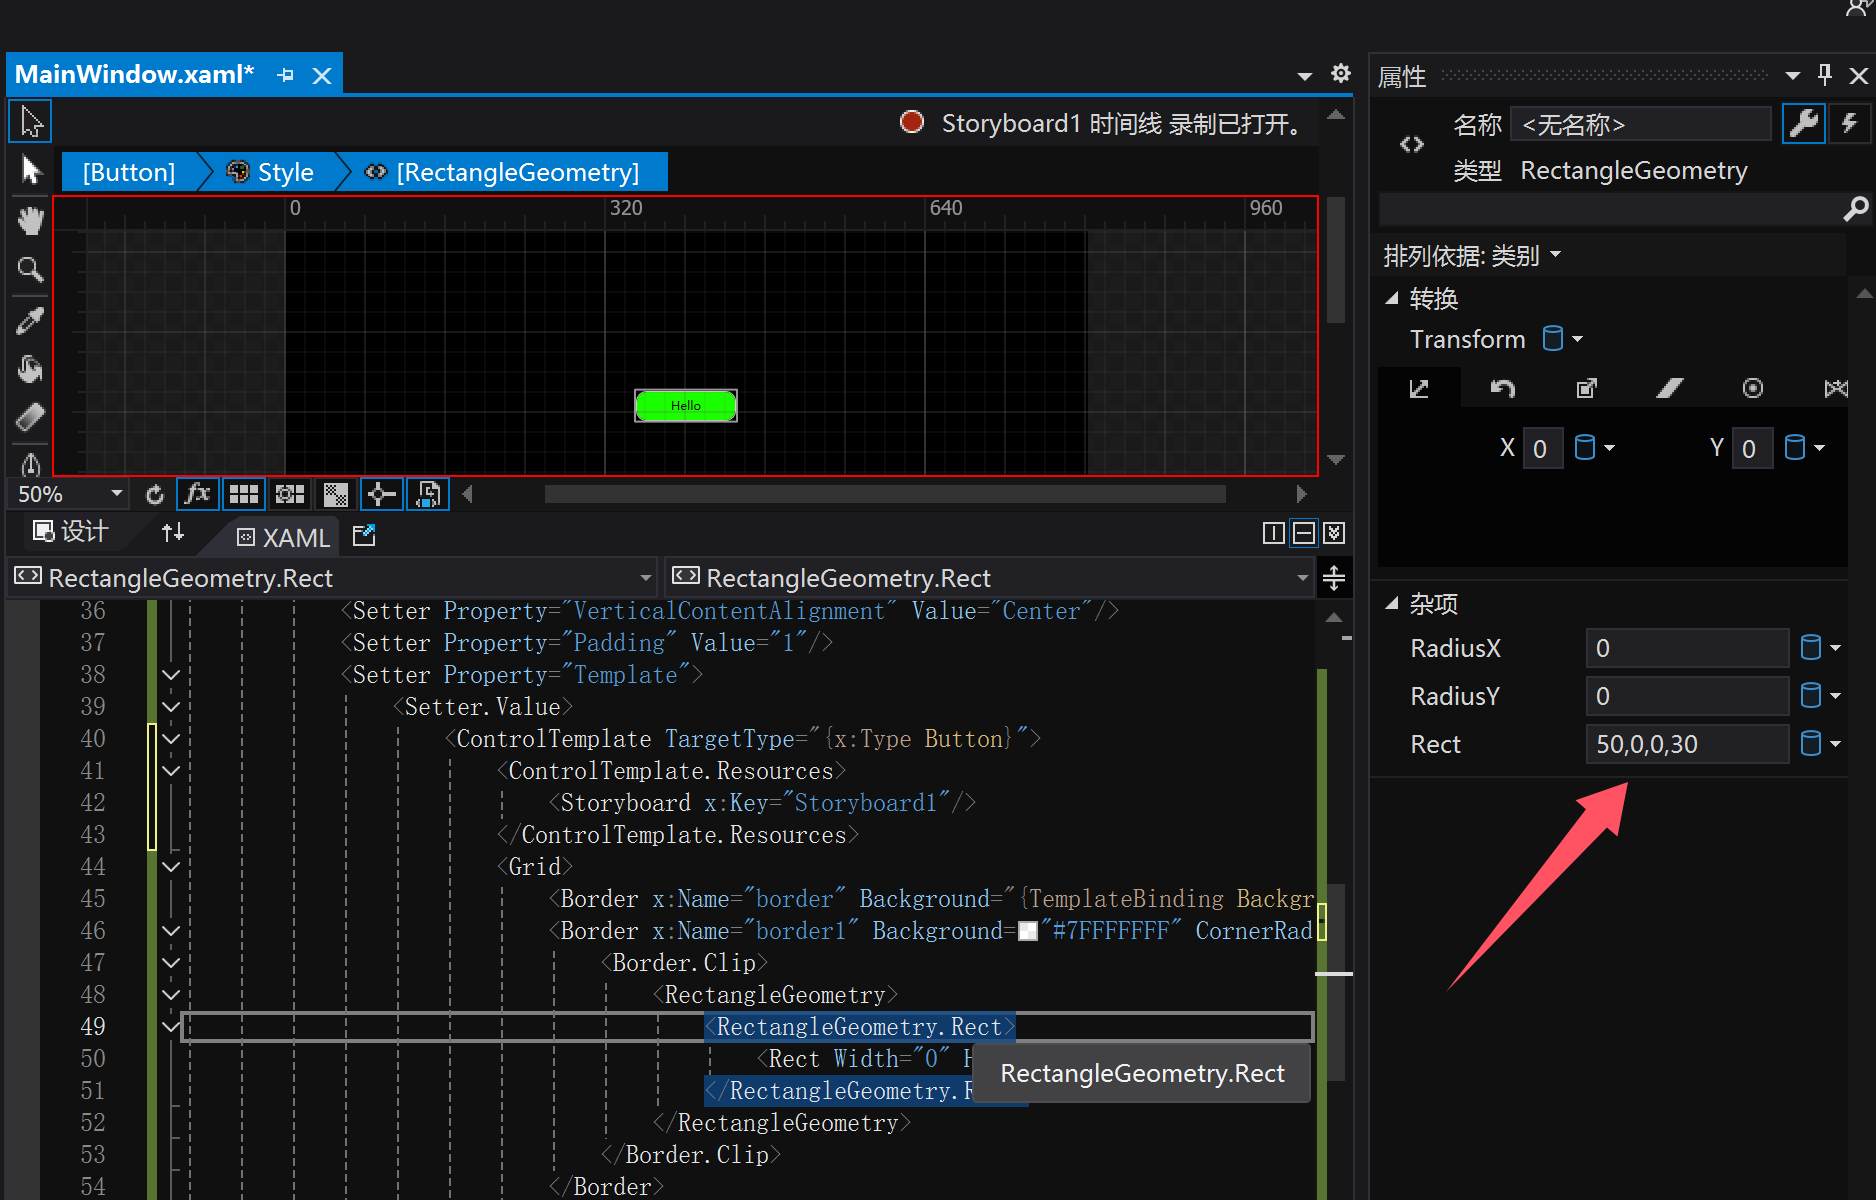Toggle show snap grid button
The image size is (1876, 1200).
pos(244,494)
